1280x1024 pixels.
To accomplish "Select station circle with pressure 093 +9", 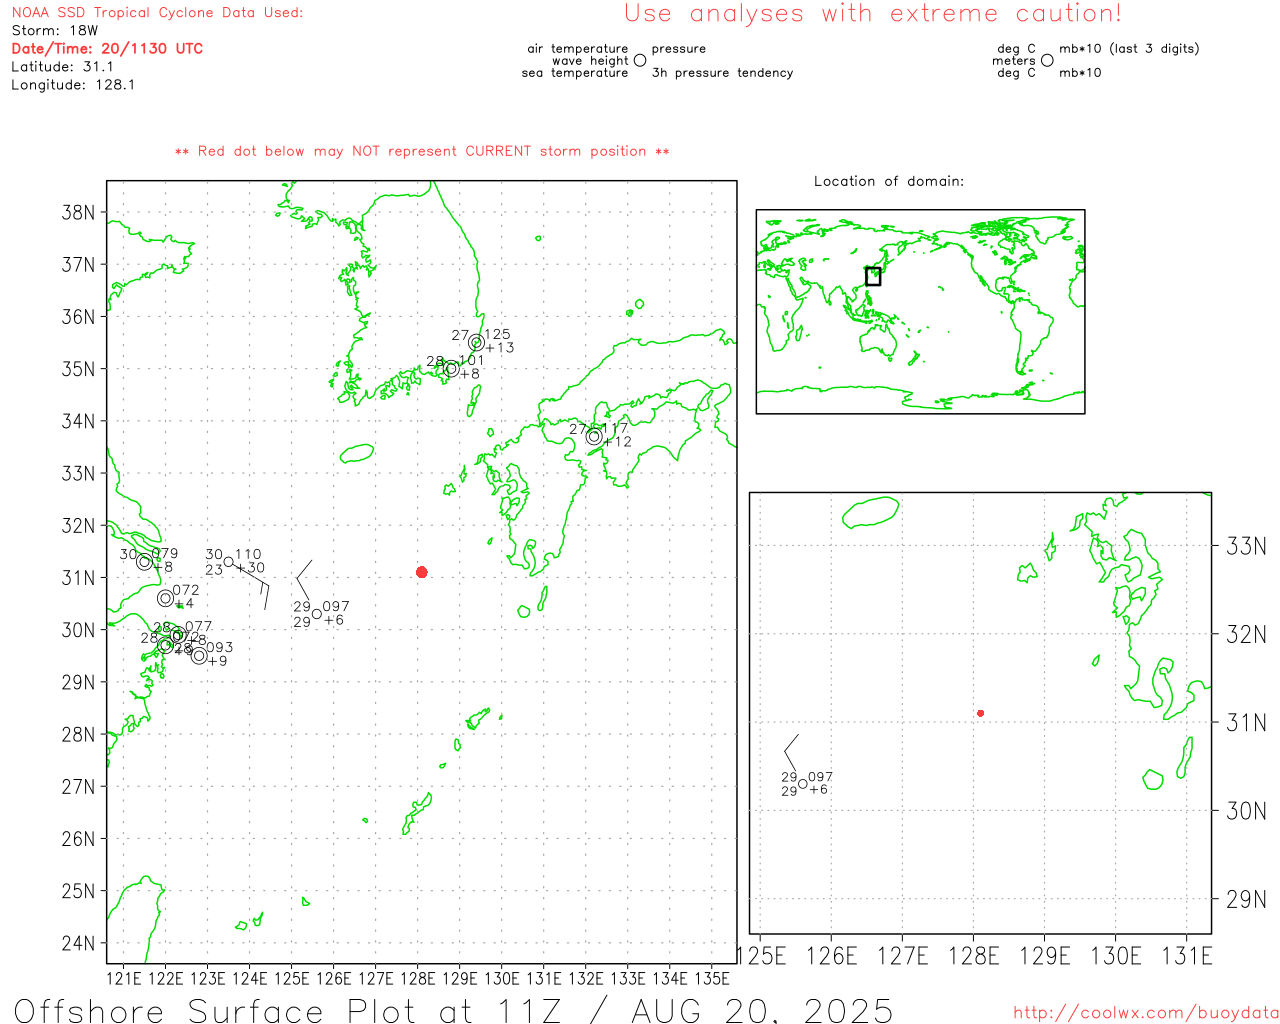I will click(x=199, y=655).
